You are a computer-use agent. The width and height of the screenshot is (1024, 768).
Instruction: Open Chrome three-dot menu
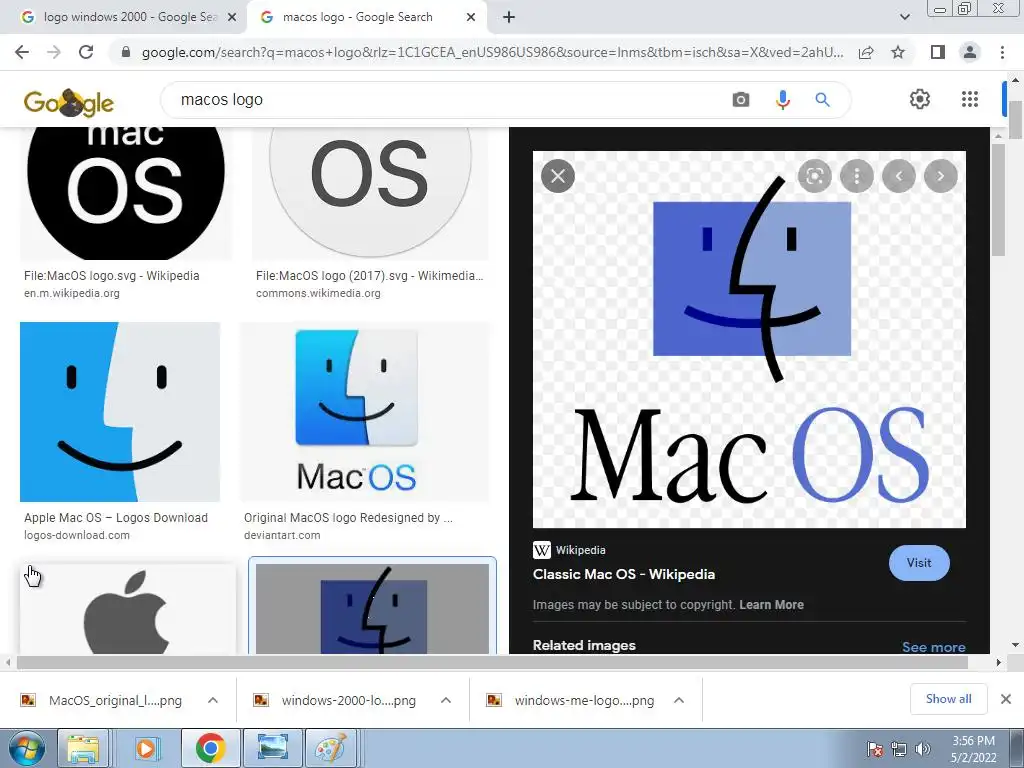tap(1002, 52)
